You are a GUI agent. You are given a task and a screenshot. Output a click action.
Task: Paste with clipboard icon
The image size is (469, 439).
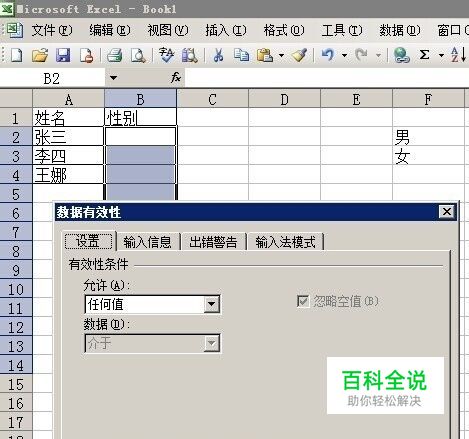[x=265, y=55]
